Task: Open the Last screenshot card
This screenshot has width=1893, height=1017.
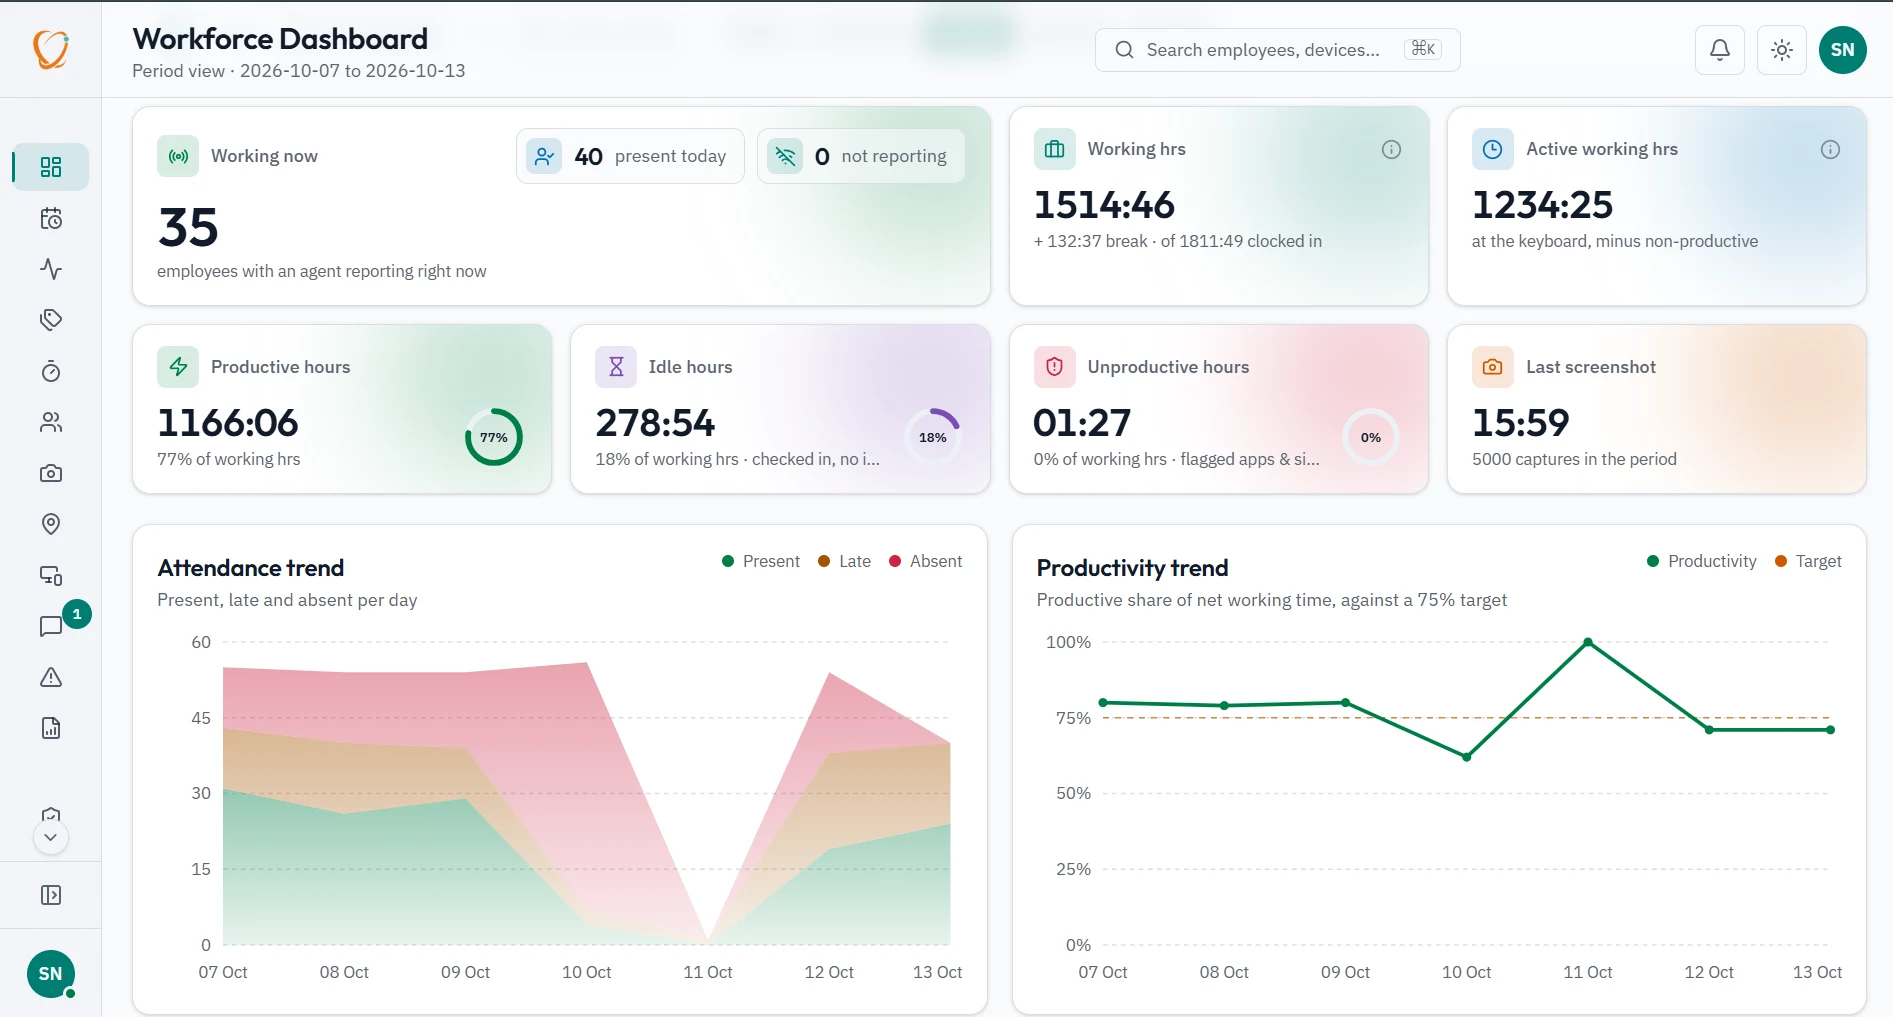Action: point(1657,409)
